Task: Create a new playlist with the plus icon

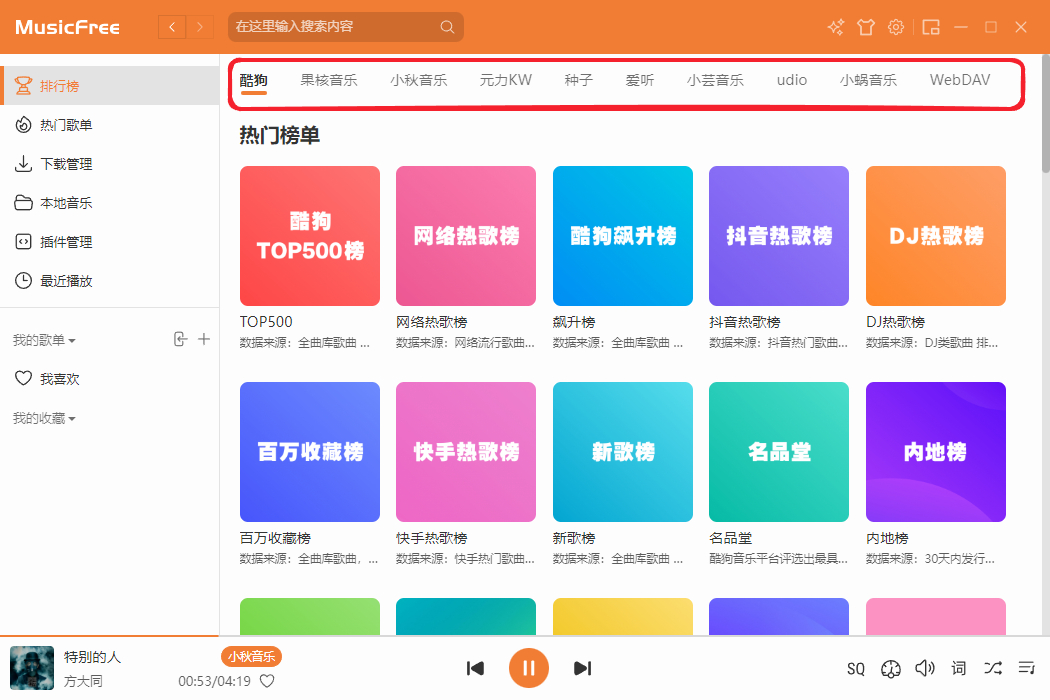Action: (204, 340)
